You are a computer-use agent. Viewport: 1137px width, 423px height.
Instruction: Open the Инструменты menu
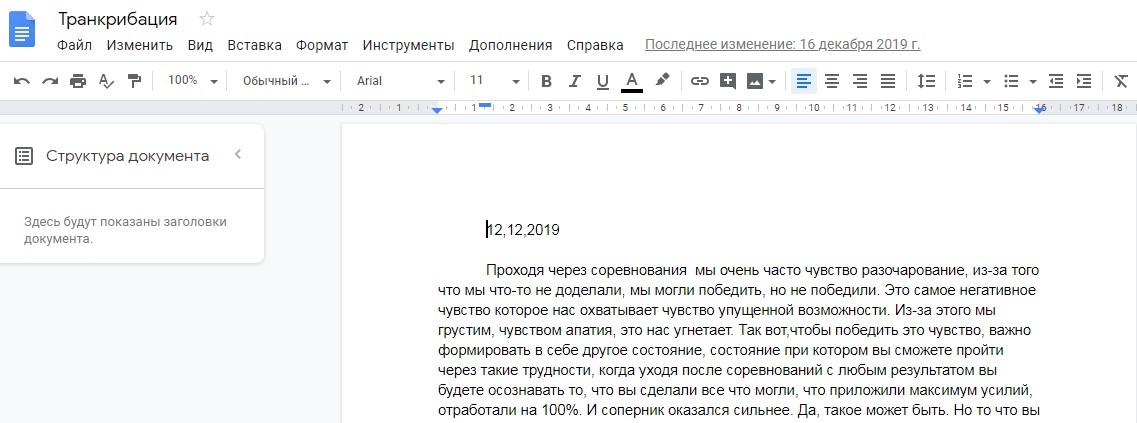[x=408, y=45]
